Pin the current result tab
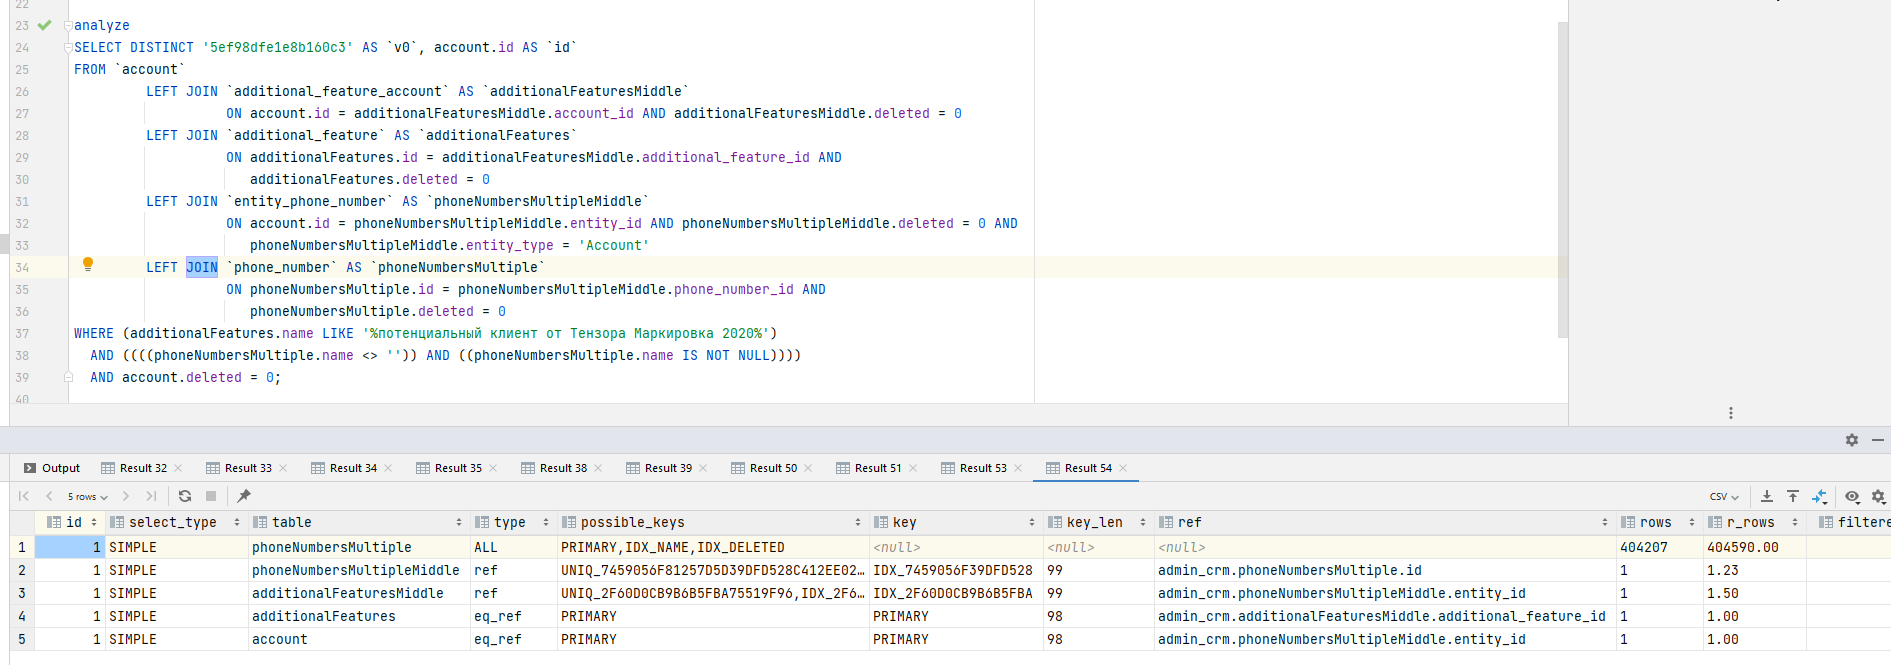The image size is (1891, 665). coord(244,496)
